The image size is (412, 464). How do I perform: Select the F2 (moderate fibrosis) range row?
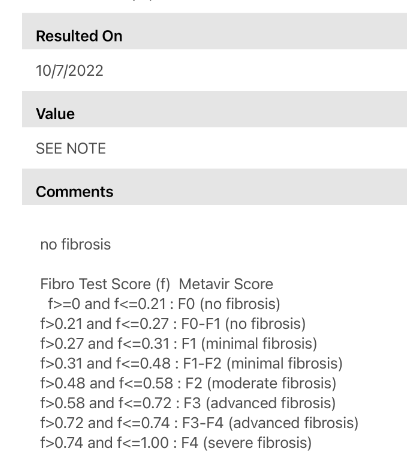click(188, 383)
